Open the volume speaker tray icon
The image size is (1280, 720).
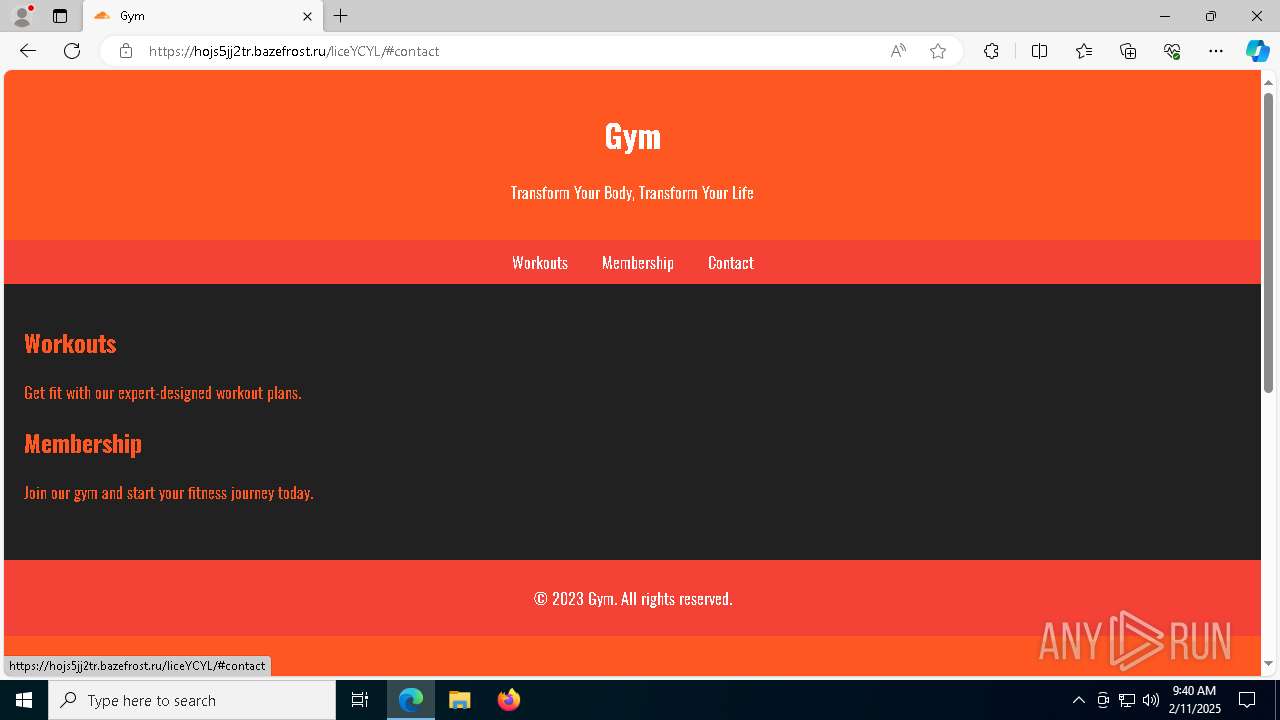click(x=1151, y=700)
